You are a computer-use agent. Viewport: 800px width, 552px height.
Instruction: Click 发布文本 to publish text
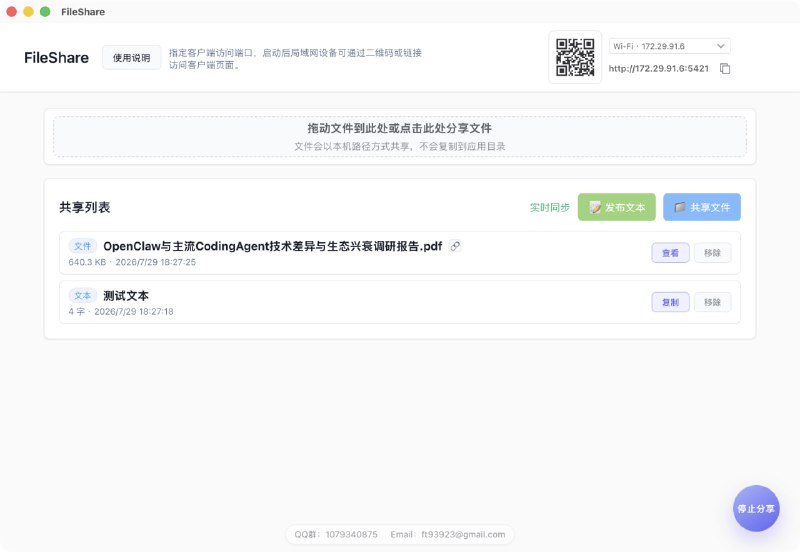[x=616, y=207]
